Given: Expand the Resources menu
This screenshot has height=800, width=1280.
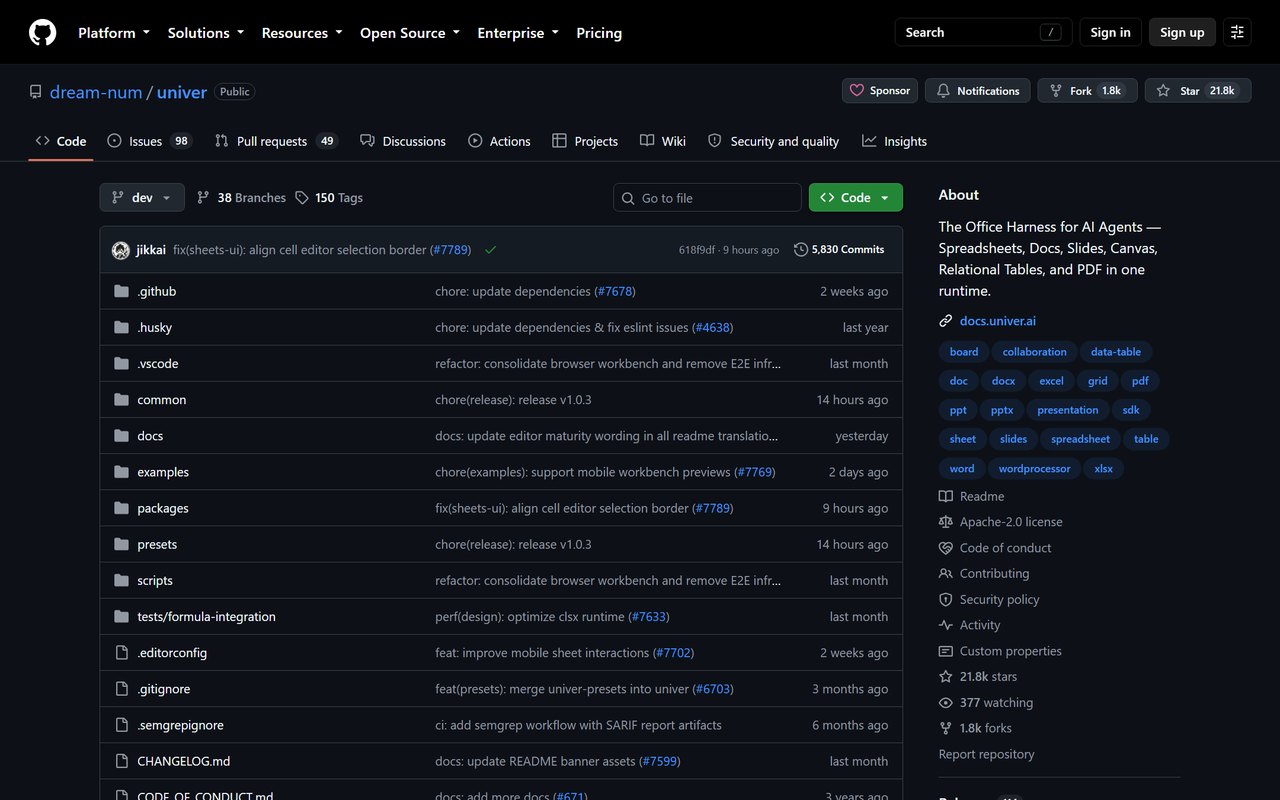Looking at the screenshot, I should (x=302, y=33).
